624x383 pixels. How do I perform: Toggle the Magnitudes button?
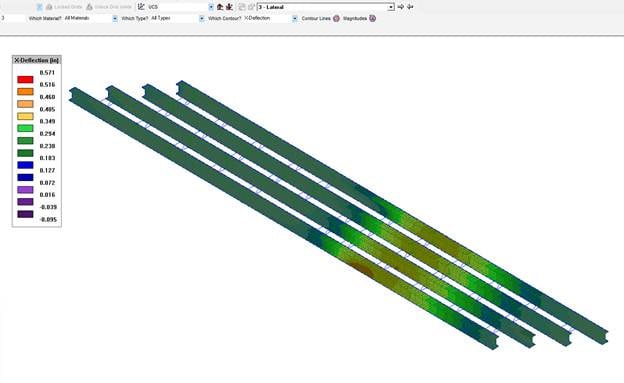[372, 18]
